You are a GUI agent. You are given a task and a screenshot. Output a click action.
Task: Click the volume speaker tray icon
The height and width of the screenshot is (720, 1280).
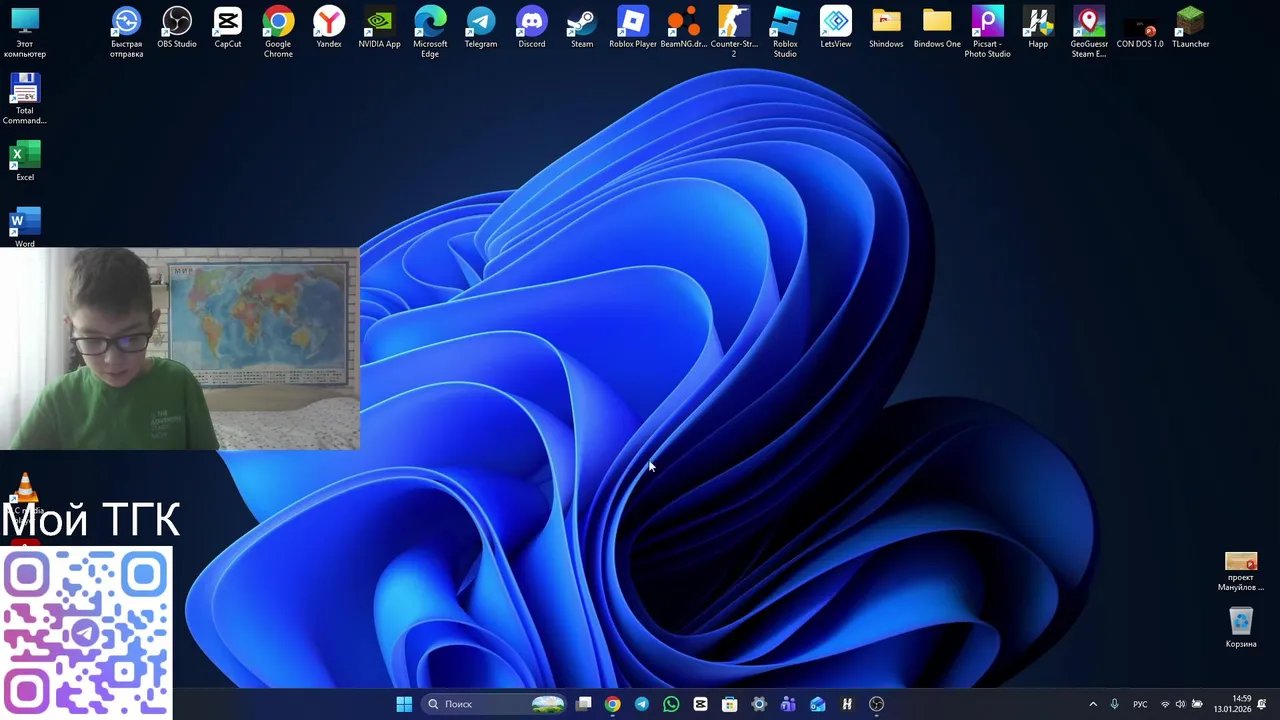coord(1181,704)
